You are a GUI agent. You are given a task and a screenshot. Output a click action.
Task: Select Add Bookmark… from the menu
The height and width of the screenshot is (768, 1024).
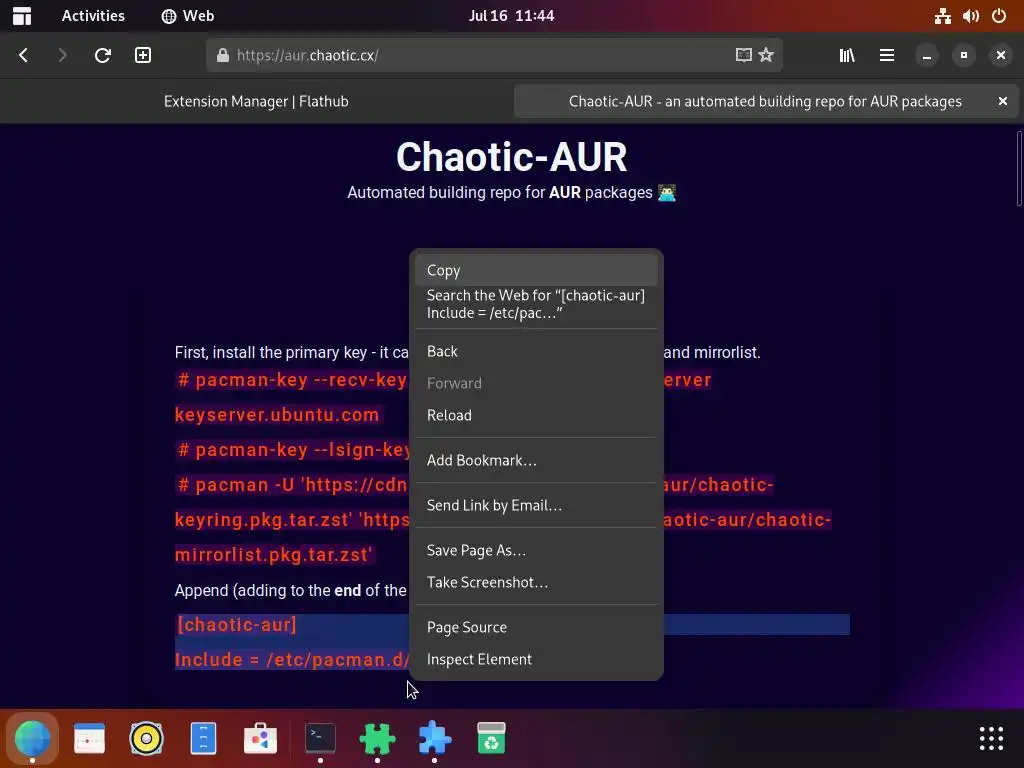point(536,460)
